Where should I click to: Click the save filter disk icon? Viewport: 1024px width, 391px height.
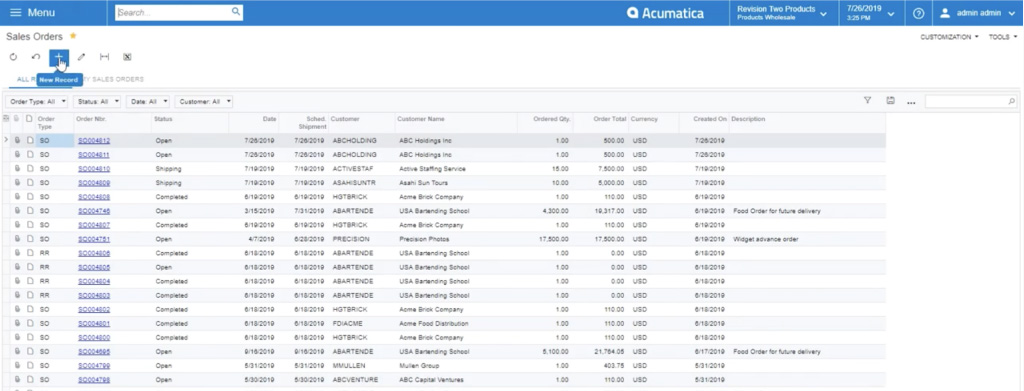[890, 101]
